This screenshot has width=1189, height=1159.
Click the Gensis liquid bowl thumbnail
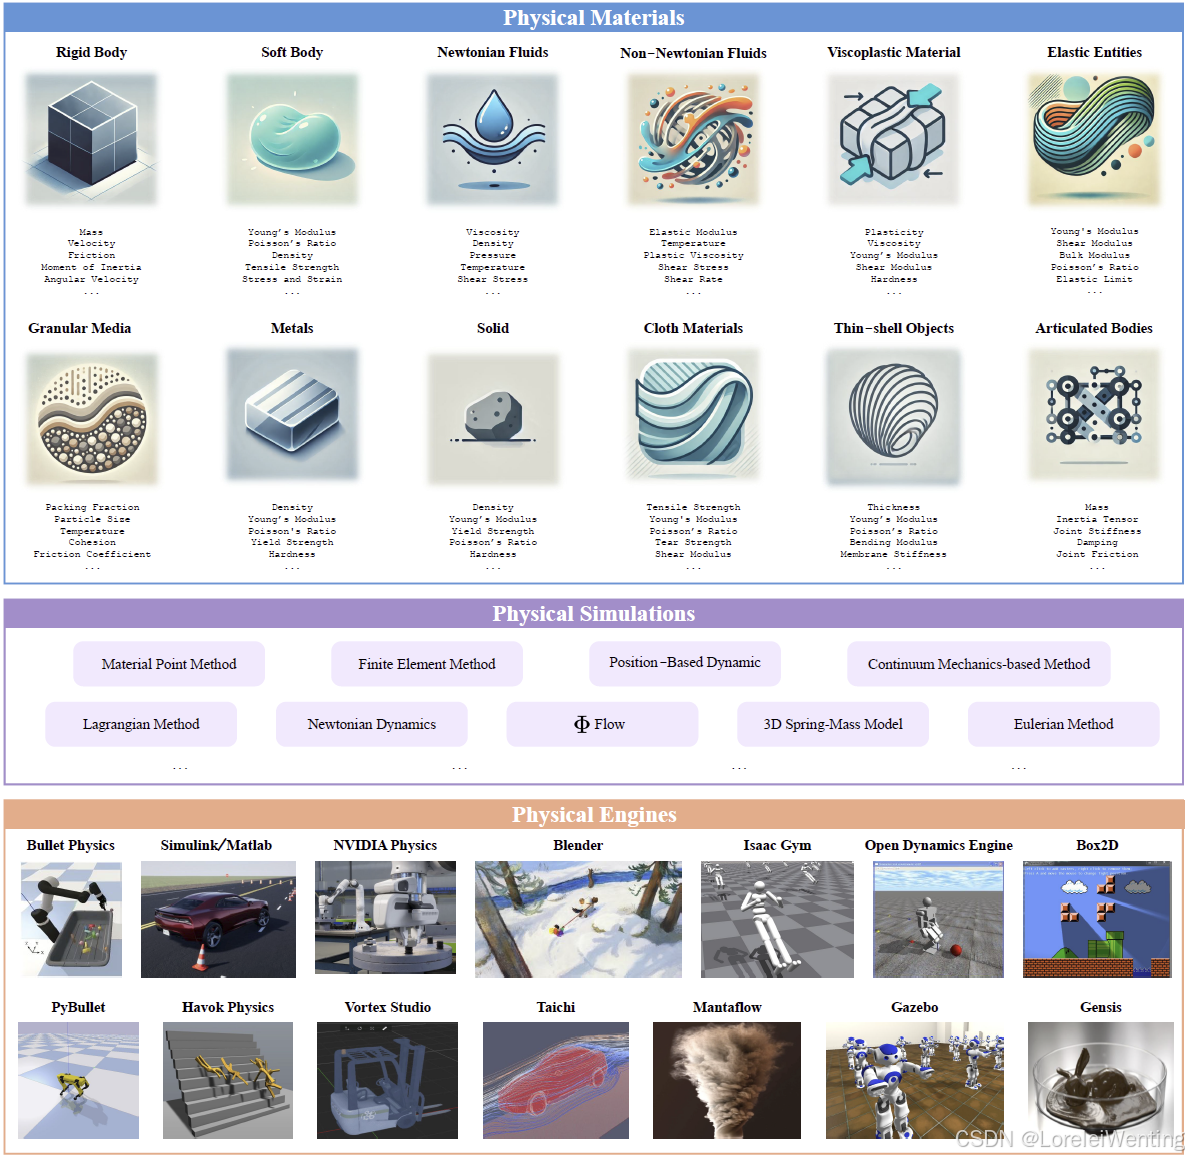[x=1100, y=1080]
